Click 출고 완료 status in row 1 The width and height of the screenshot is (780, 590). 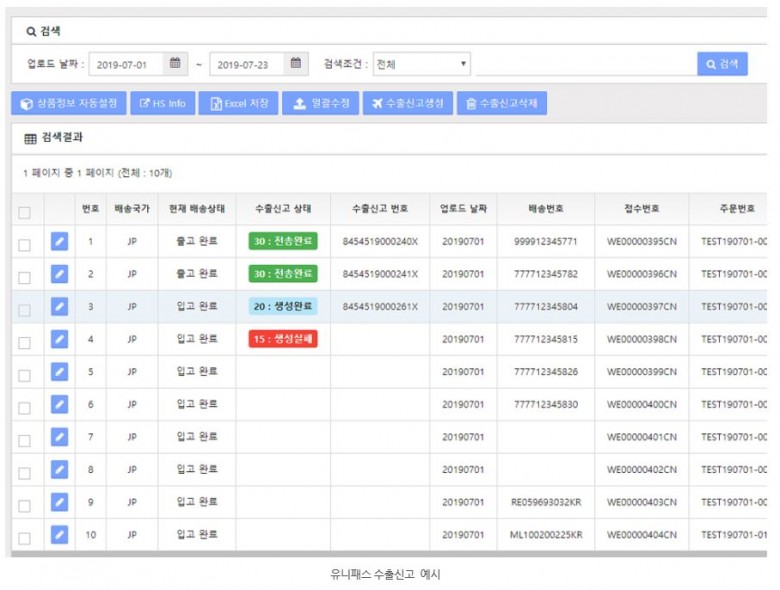tap(197, 241)
